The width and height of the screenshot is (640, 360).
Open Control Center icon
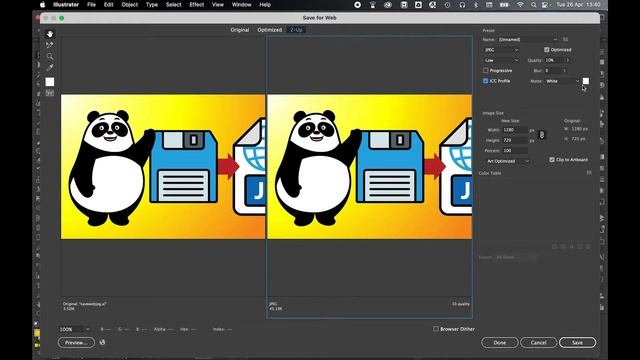[545, 5]
